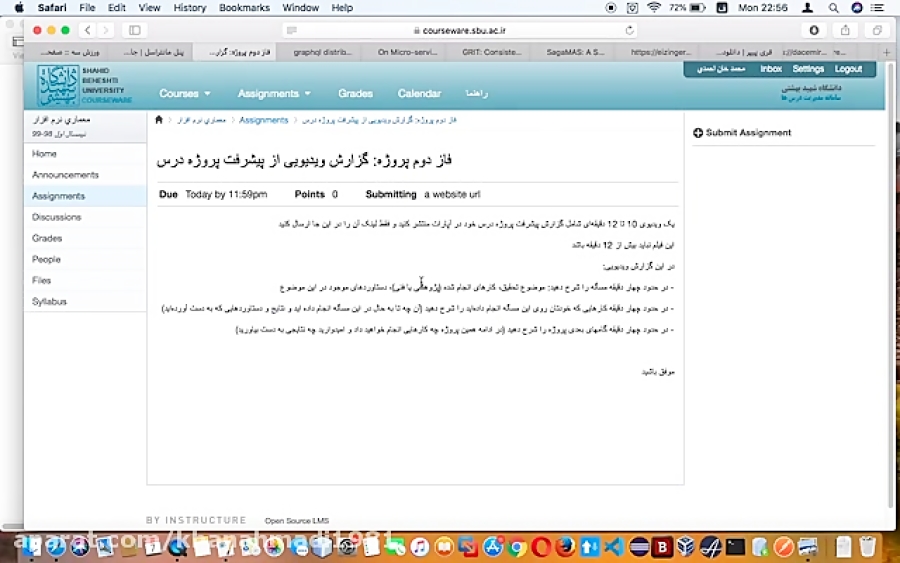Open the Settings link
The image size is (900, 563).
click(x=808, y=69)
